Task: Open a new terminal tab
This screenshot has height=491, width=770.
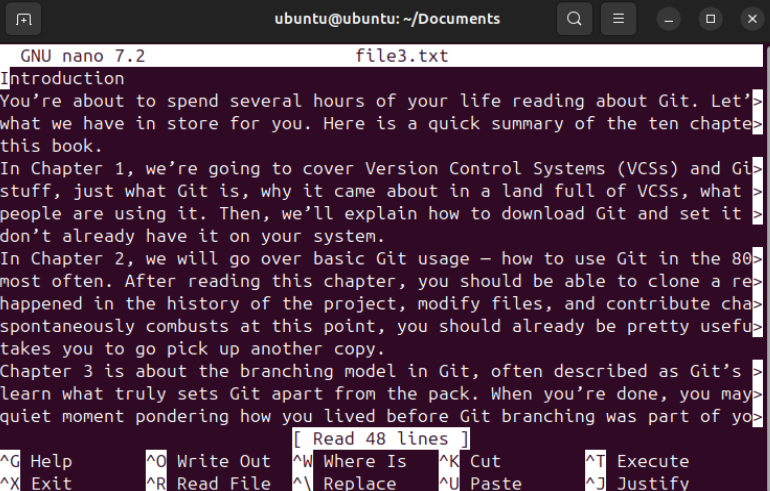Action: click(x=23, y=19)
